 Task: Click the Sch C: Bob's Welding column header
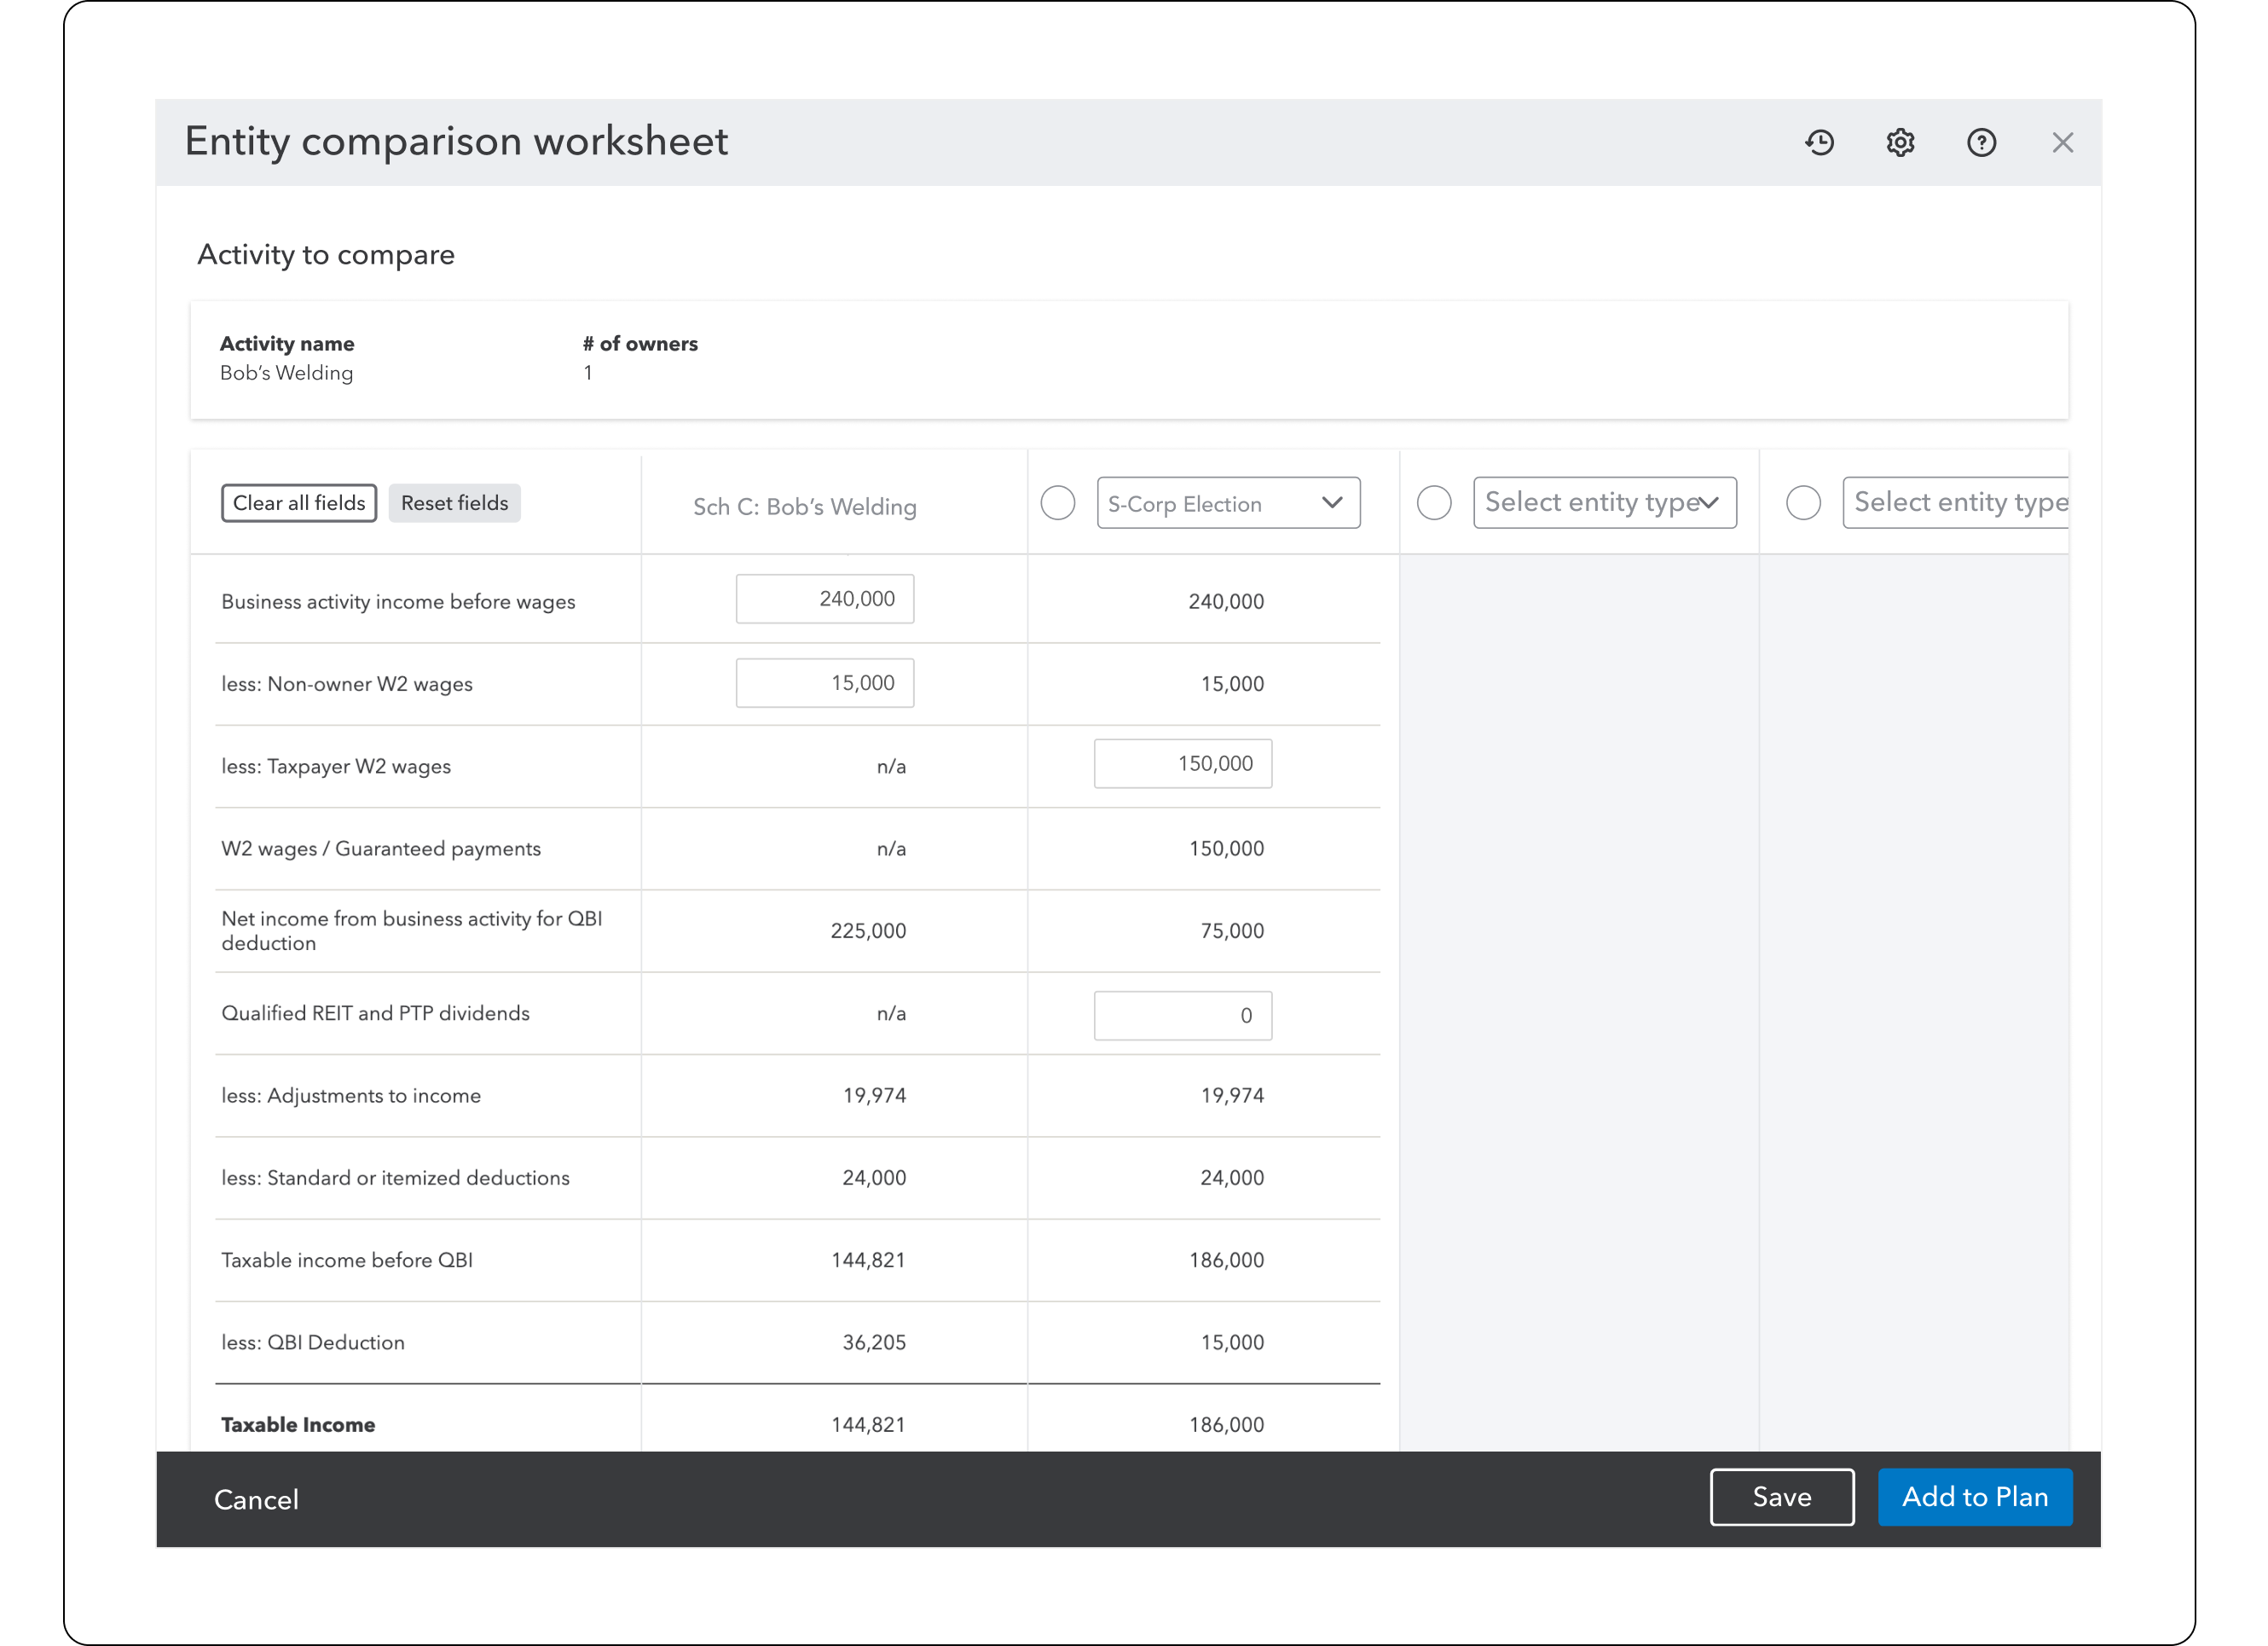[x=804, y=507]
